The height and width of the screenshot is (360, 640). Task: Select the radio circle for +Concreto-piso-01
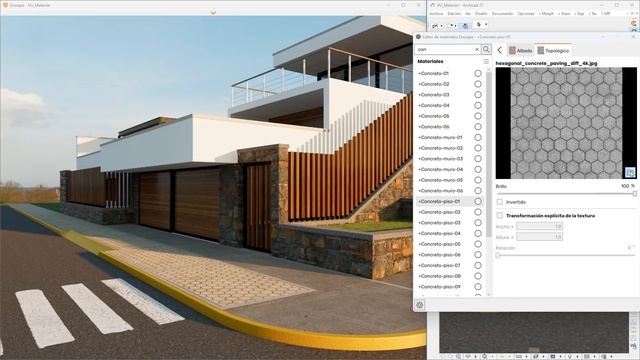478,202
